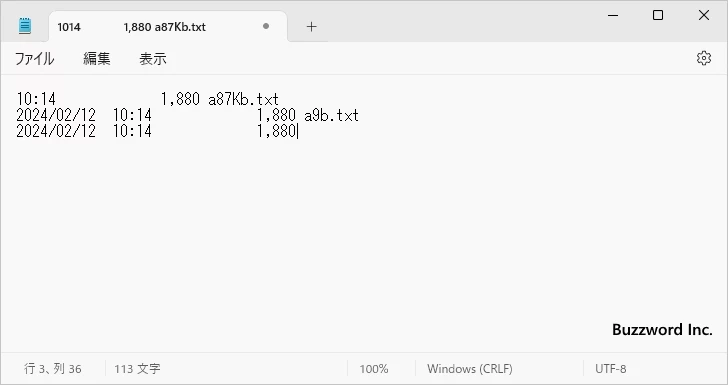This screenshot has height=385, width=728.
Task: Open Notepad settings via gear icon
Action: [x=704, y=58]
